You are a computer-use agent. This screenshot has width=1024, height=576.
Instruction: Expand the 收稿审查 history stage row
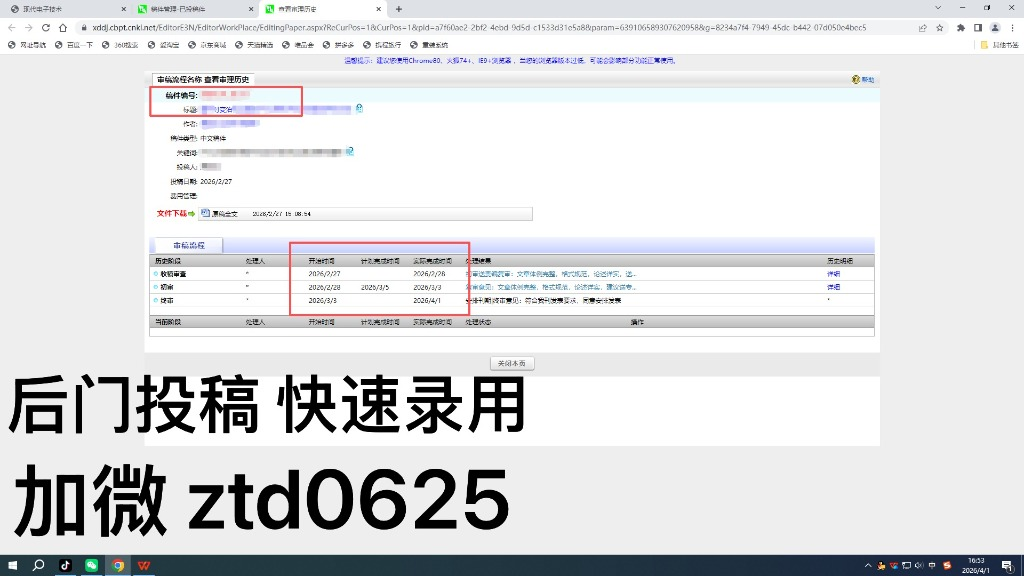pyautogui.click(x=155, y=274)
